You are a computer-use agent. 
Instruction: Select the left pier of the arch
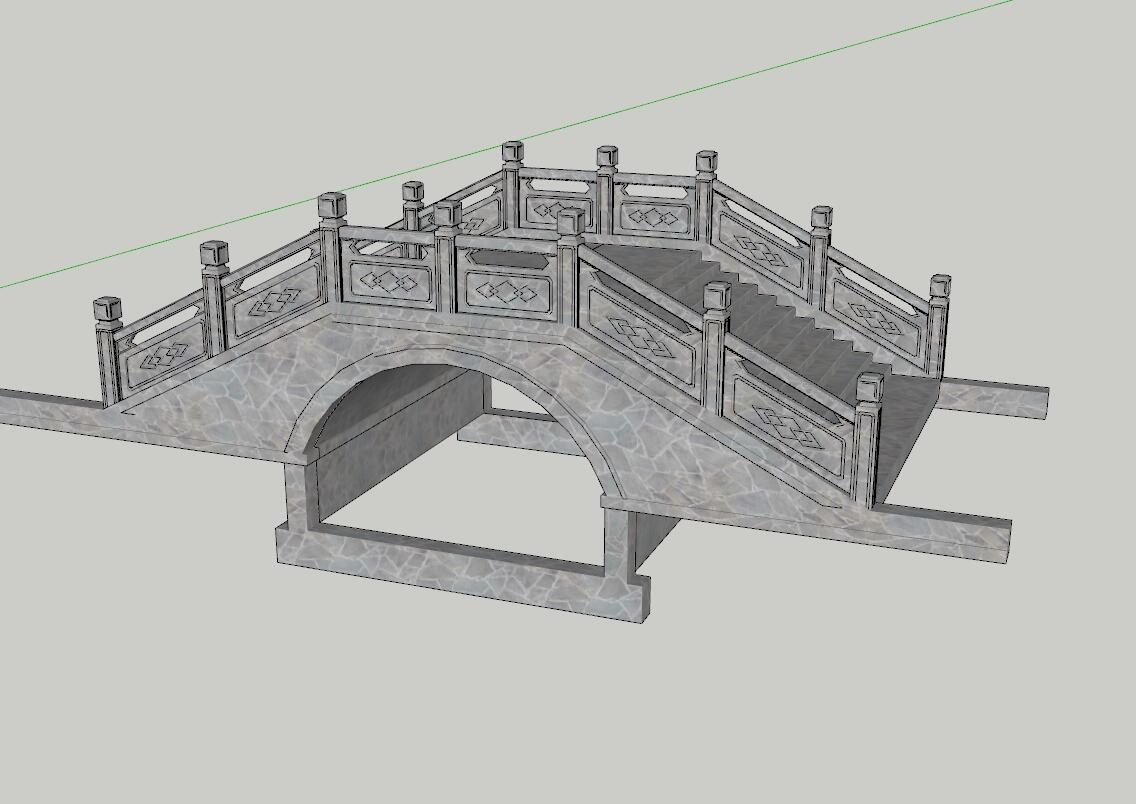point(298,500)
